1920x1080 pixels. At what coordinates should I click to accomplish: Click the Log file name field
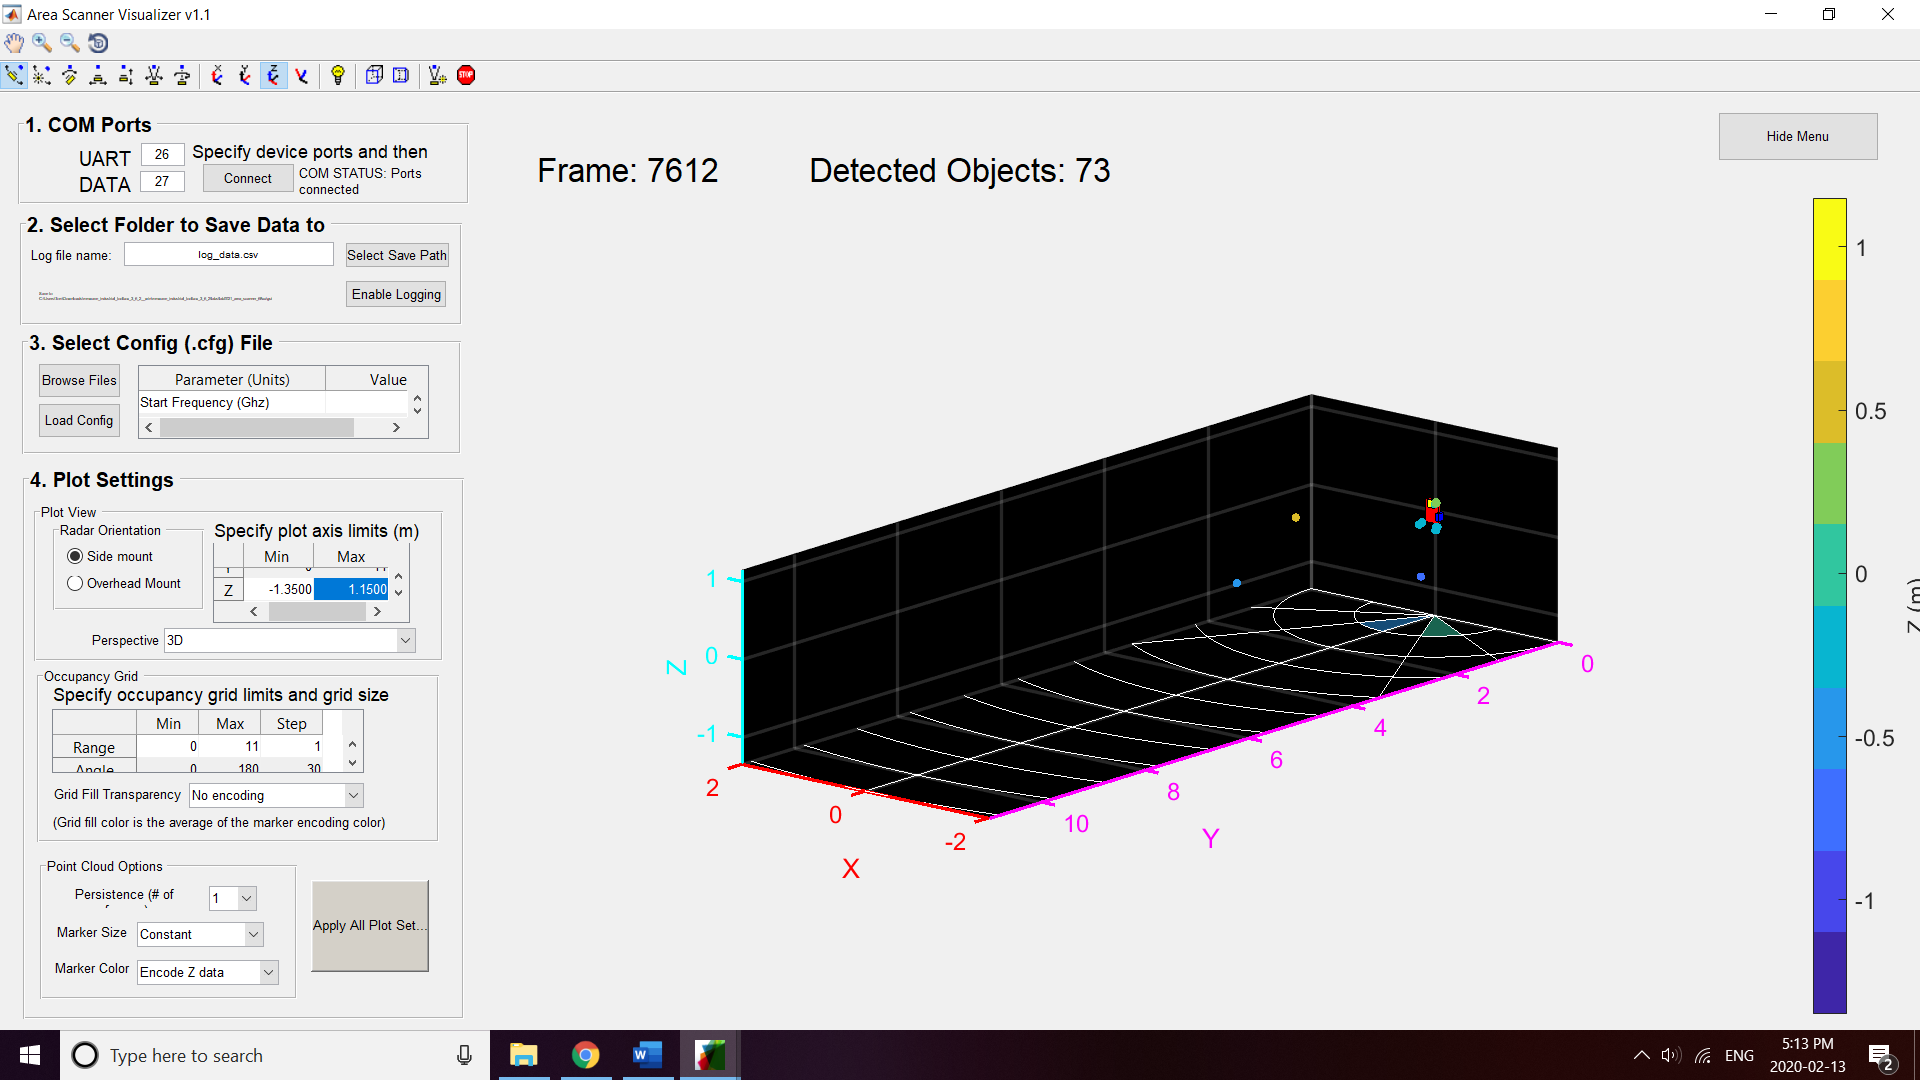[x=228, y=255]
